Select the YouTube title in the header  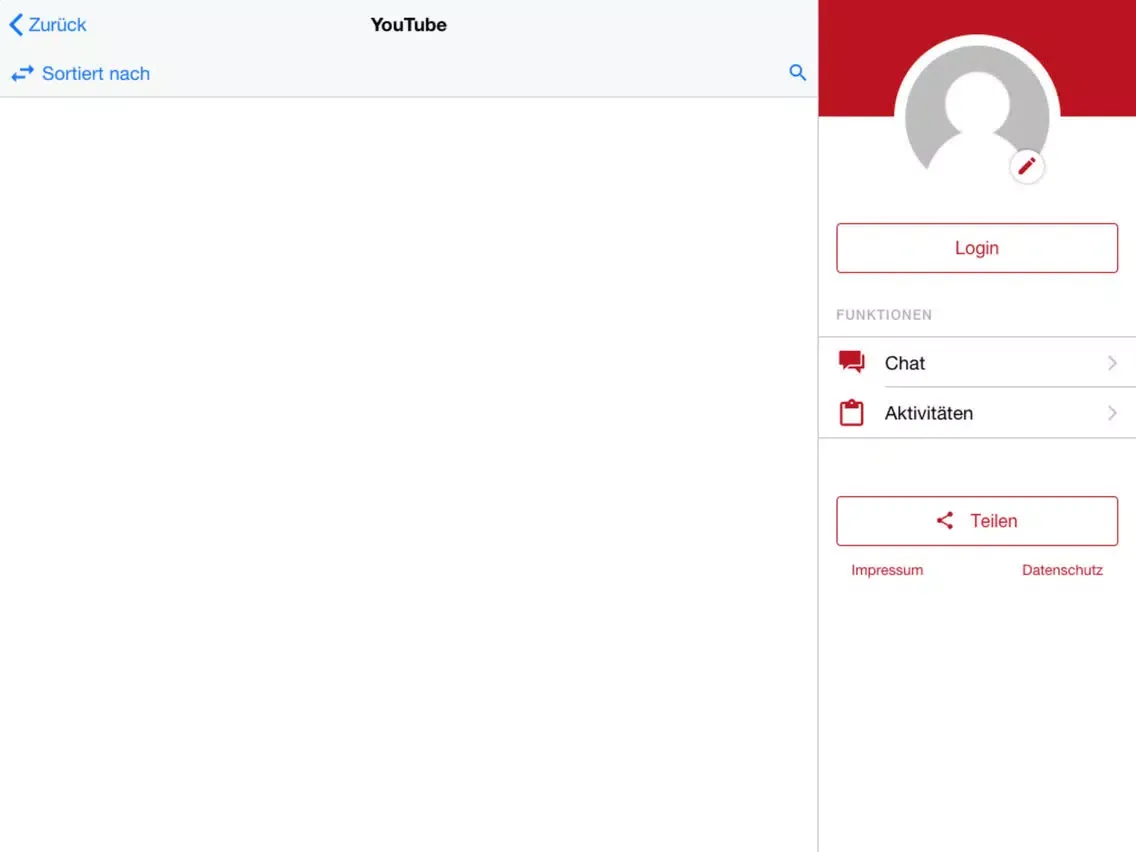(x=408, y=25)
